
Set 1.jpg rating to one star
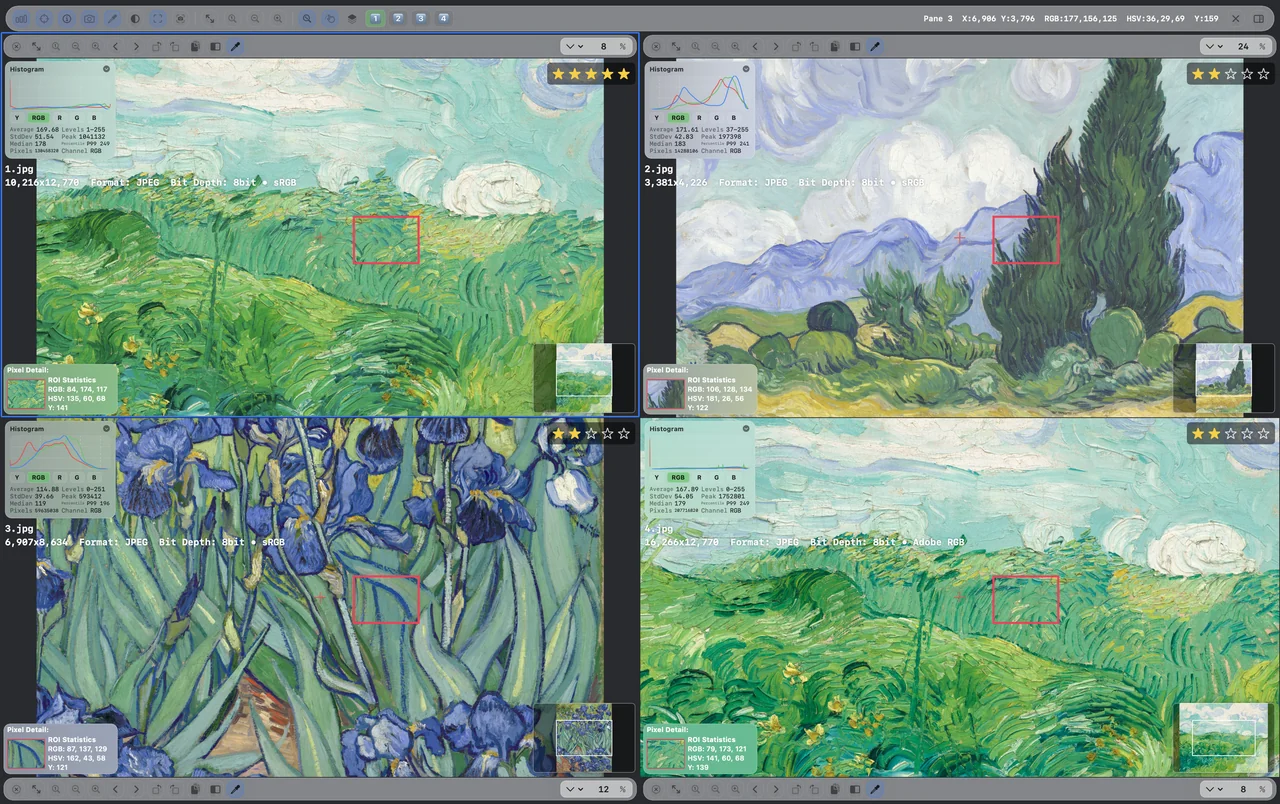[x=558, y=74]
